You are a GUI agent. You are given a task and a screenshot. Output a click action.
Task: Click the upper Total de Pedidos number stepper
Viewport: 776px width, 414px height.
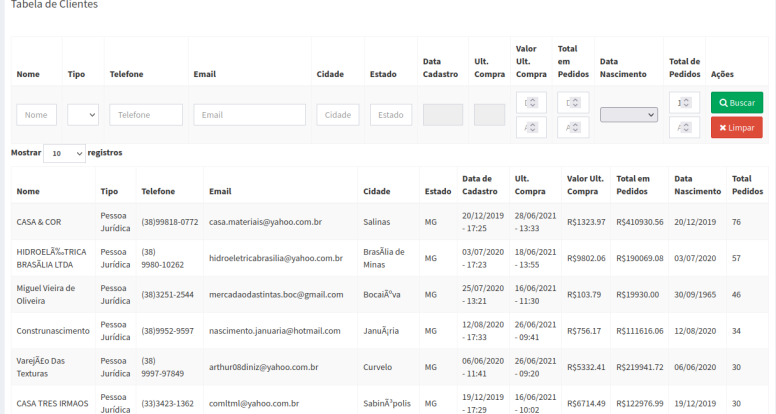pyautogui.click(x=684, y=102)
